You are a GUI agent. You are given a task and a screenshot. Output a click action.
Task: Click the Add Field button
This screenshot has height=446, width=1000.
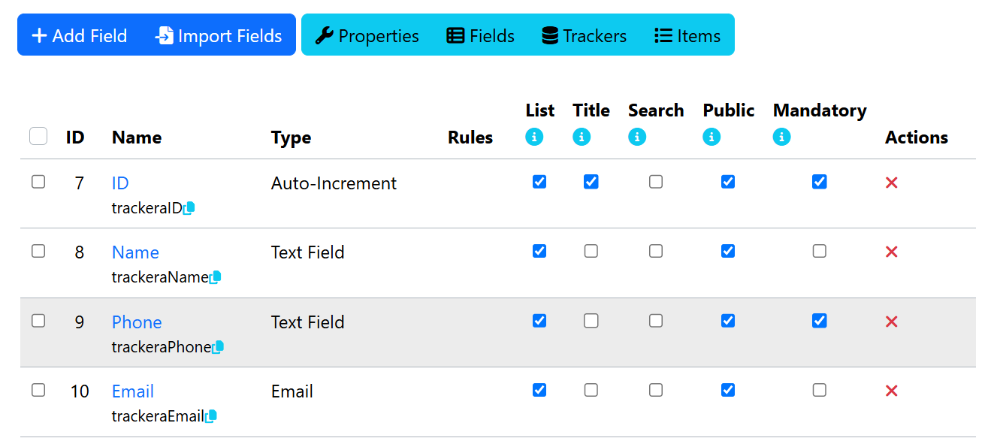pos(80,36)
